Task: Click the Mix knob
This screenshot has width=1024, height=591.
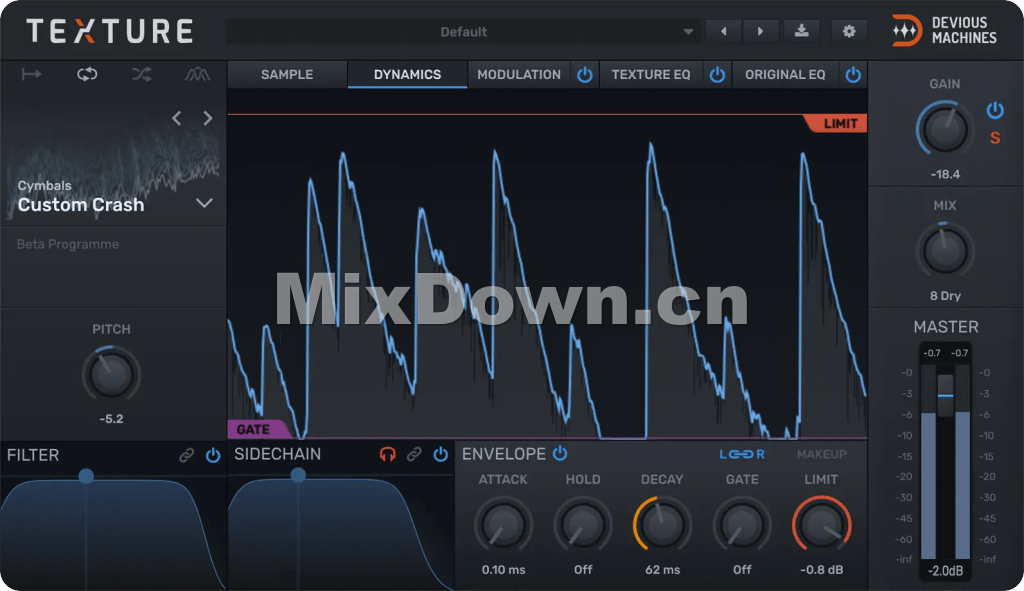Action: click(944, 251)
